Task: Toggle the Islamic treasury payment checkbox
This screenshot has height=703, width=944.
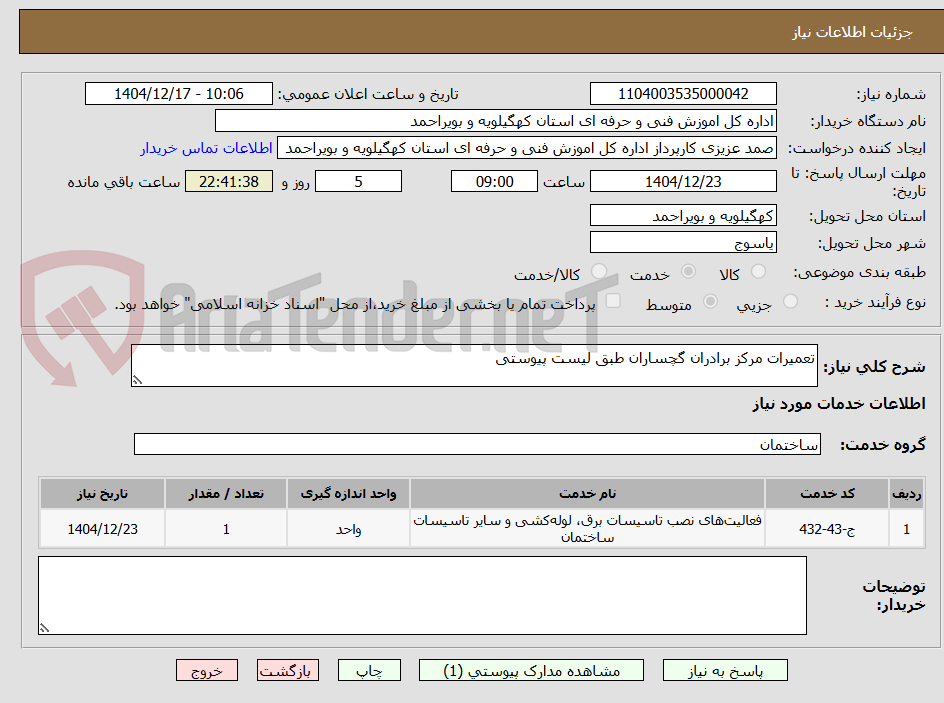Action: [x=613, y=300]
